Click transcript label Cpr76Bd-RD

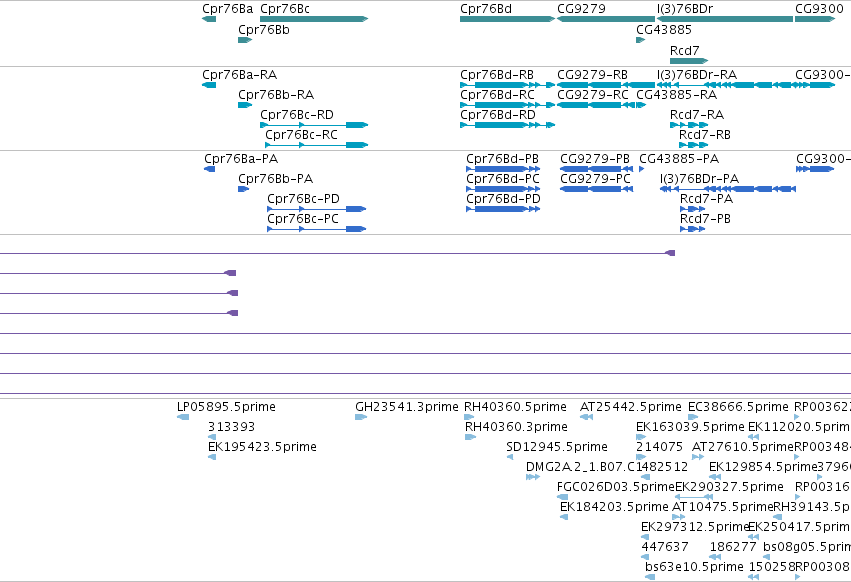(498, 115)
